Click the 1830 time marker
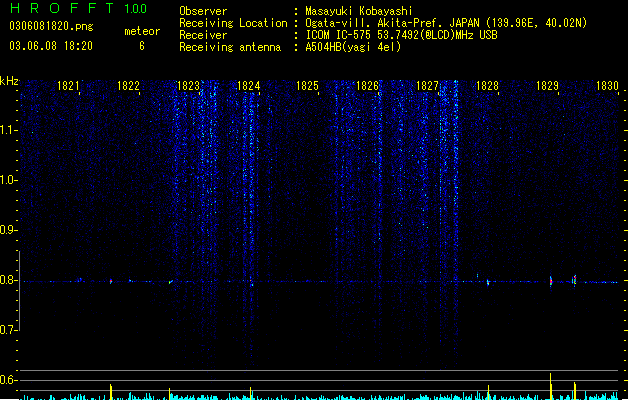Image resolution: width=629 pixels, height=400 pixels. (607, 86)
